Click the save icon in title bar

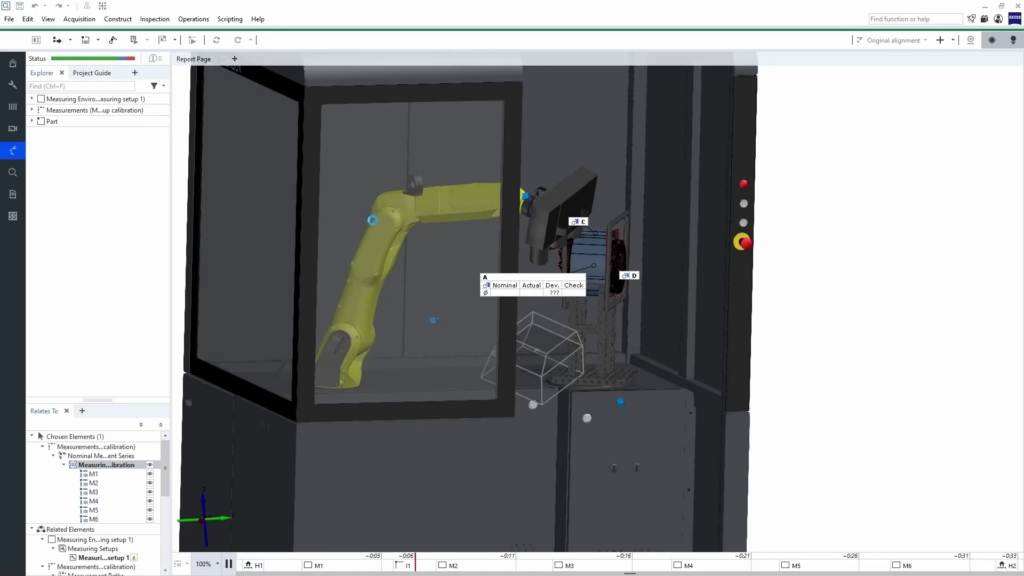coord(19,6)
